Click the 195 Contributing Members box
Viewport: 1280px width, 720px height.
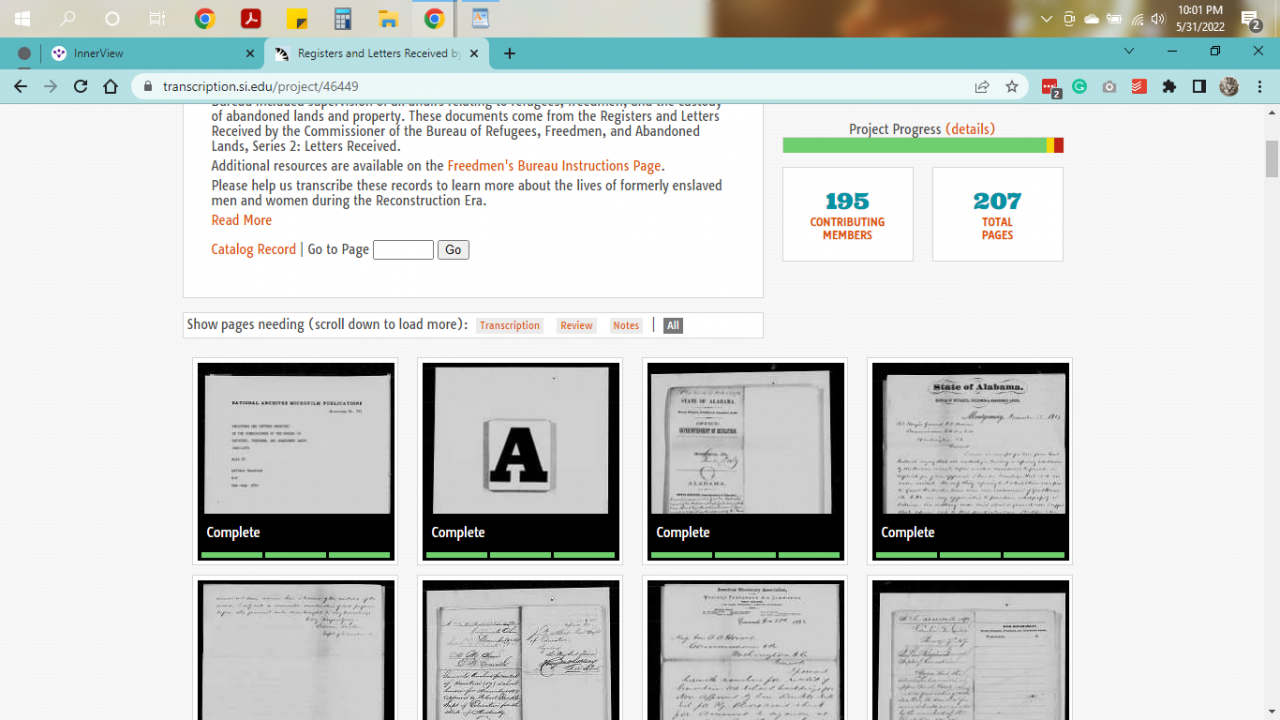(848, 214)
